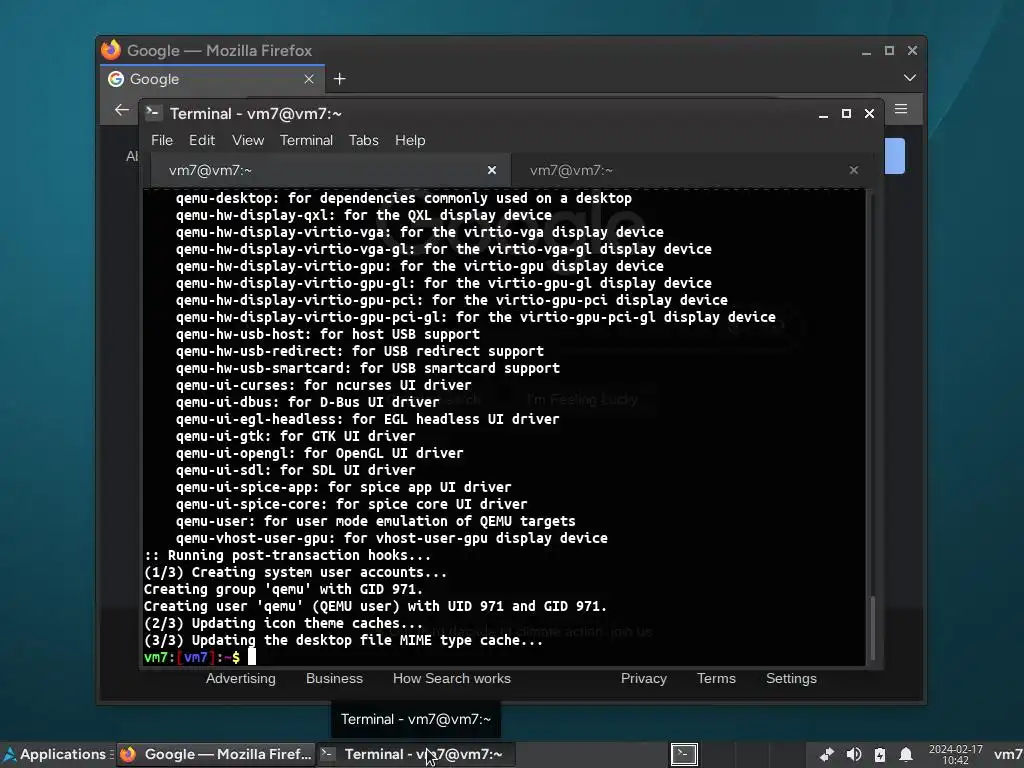Click the line 'qemu-hw-usb-host: for host USB support'
Viewport: 1024px width, 768px height.
[328, 334]
